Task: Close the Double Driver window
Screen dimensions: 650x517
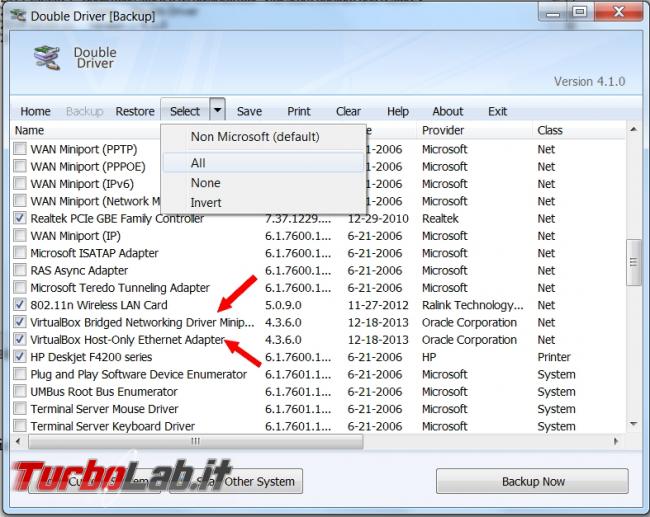Action: 618,12
